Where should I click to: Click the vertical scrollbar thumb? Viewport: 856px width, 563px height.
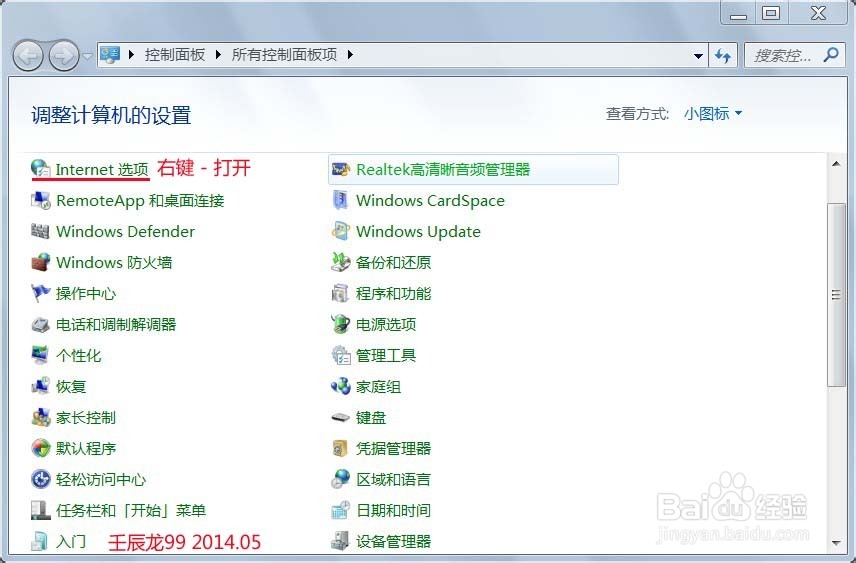[836, 295]
